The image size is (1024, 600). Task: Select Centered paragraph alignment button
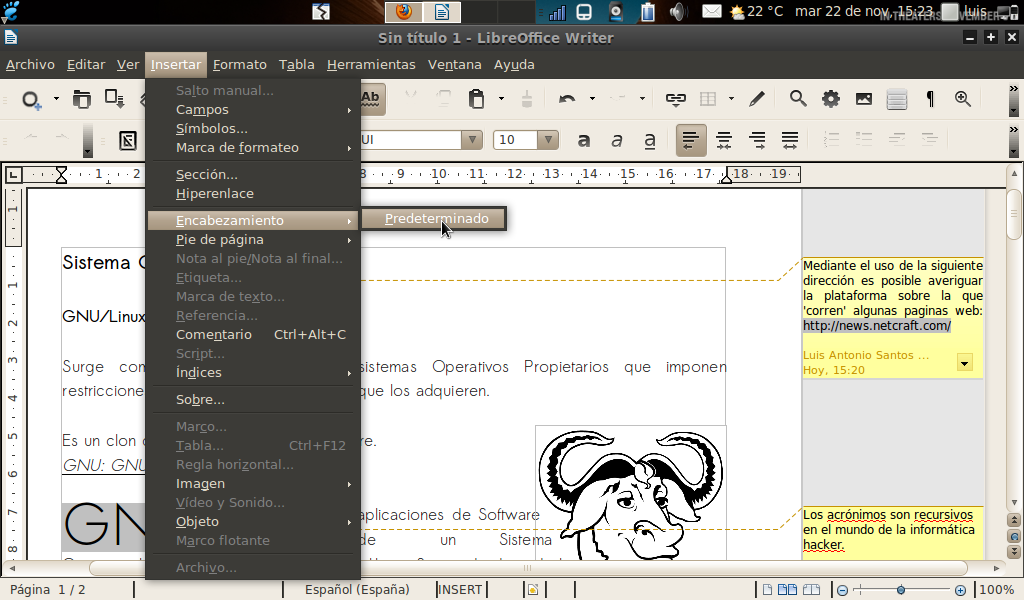(724, 140)
